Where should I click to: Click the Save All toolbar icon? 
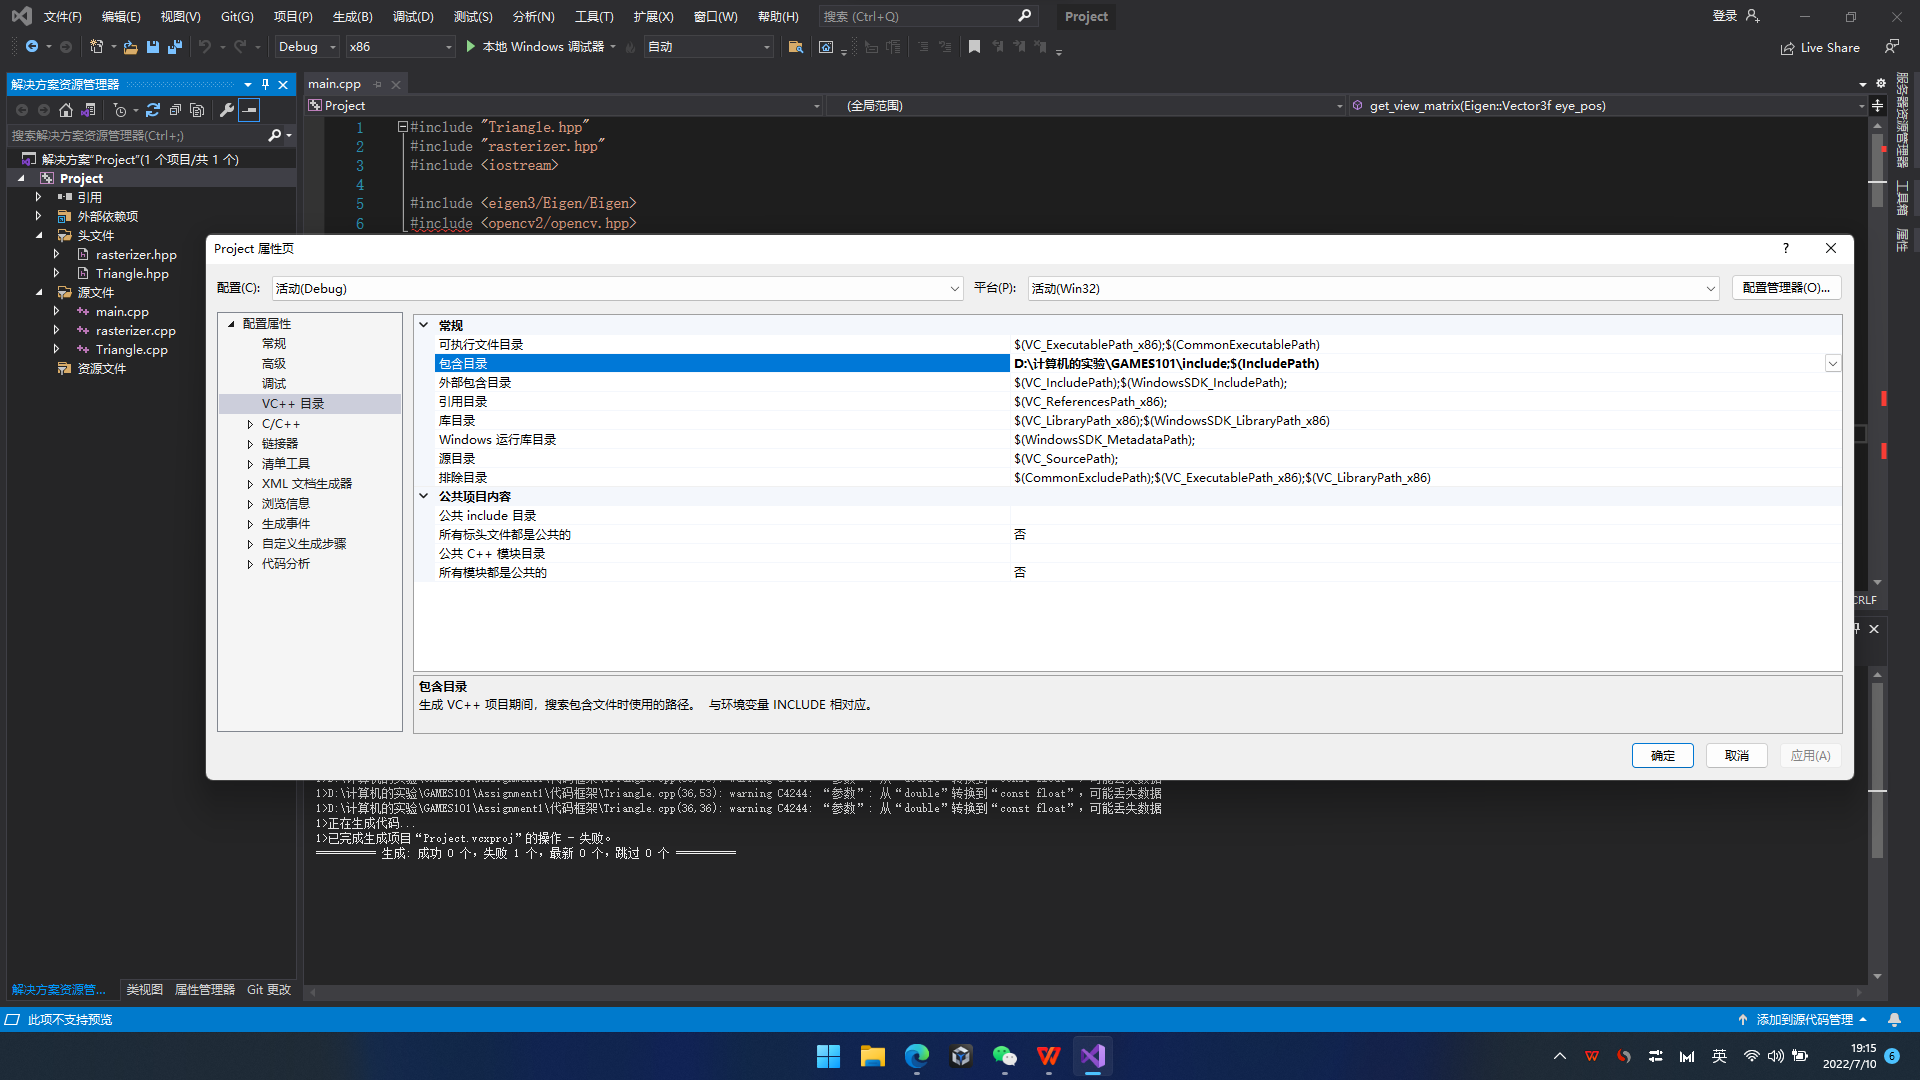(x=175, y=47)
